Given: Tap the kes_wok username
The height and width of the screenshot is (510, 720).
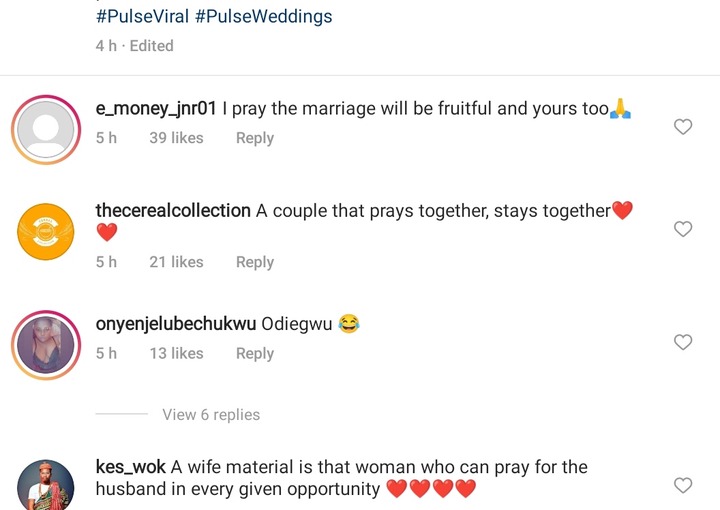Looking at the screenshot, I should pyautogui.click(x=130, y=467).
